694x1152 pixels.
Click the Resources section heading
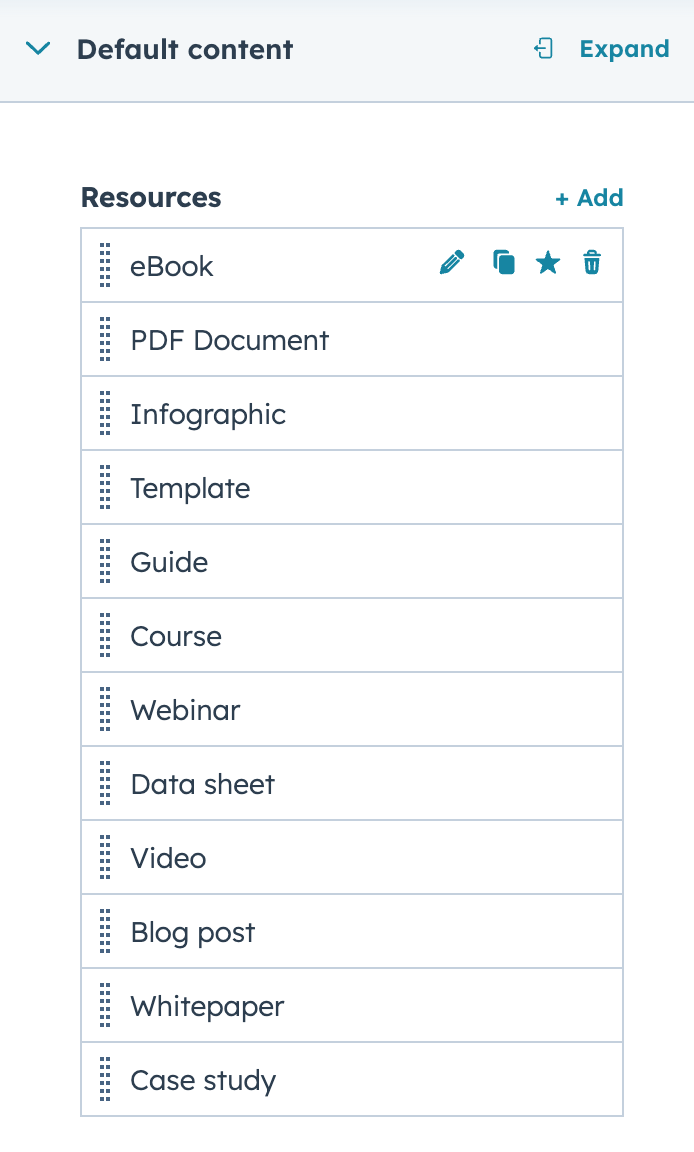pos(151,198)
